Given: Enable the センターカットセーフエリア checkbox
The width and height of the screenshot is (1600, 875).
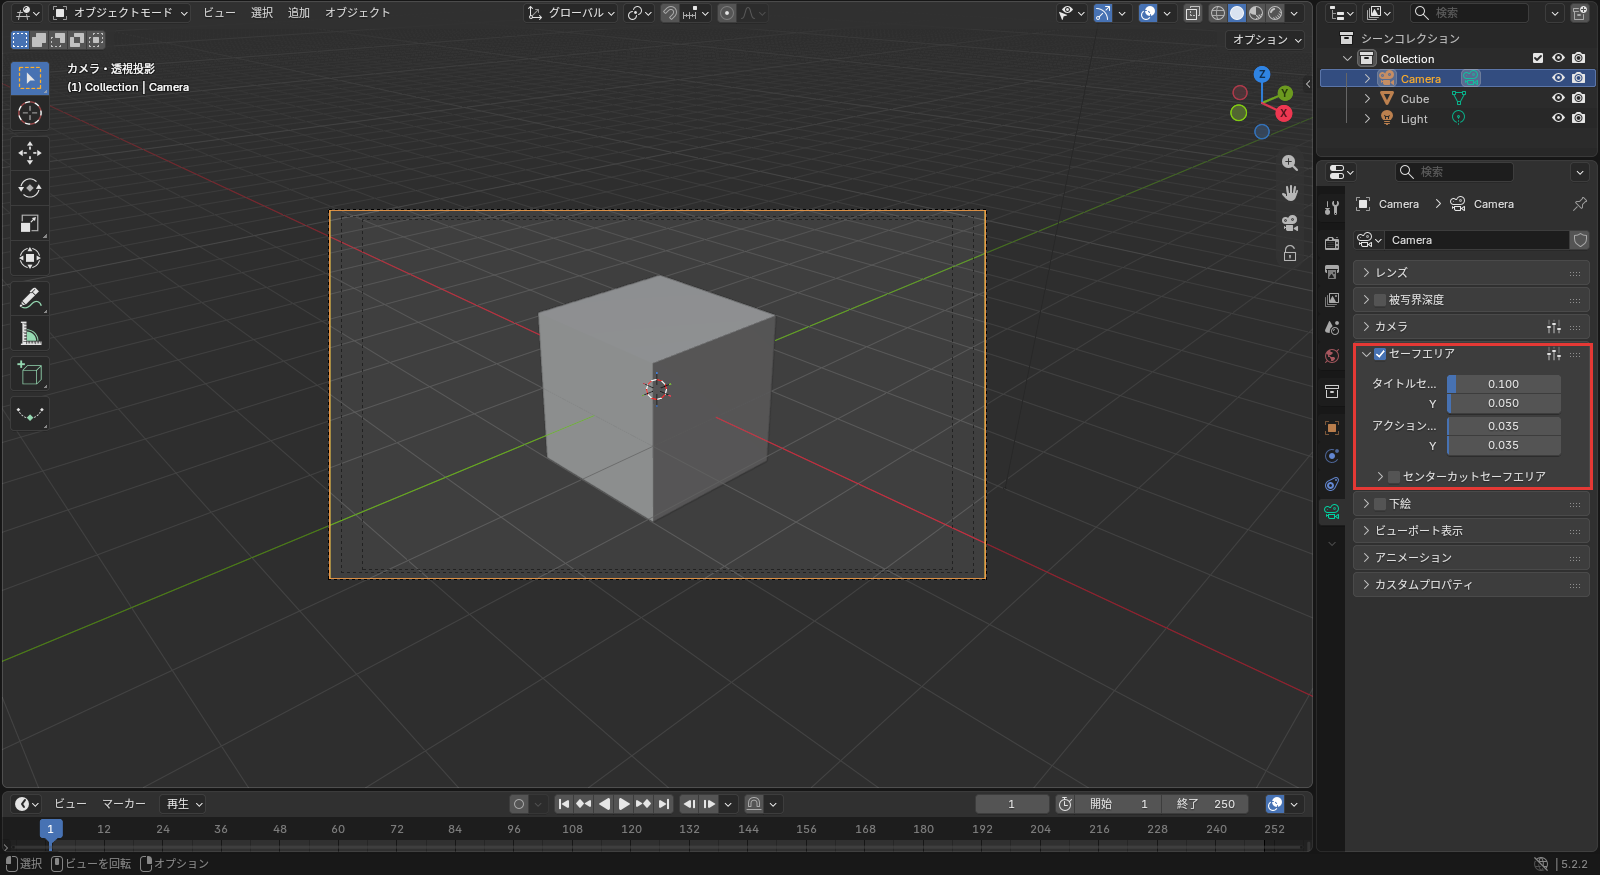Looking at the screenshot, I should coord(1394,477).
